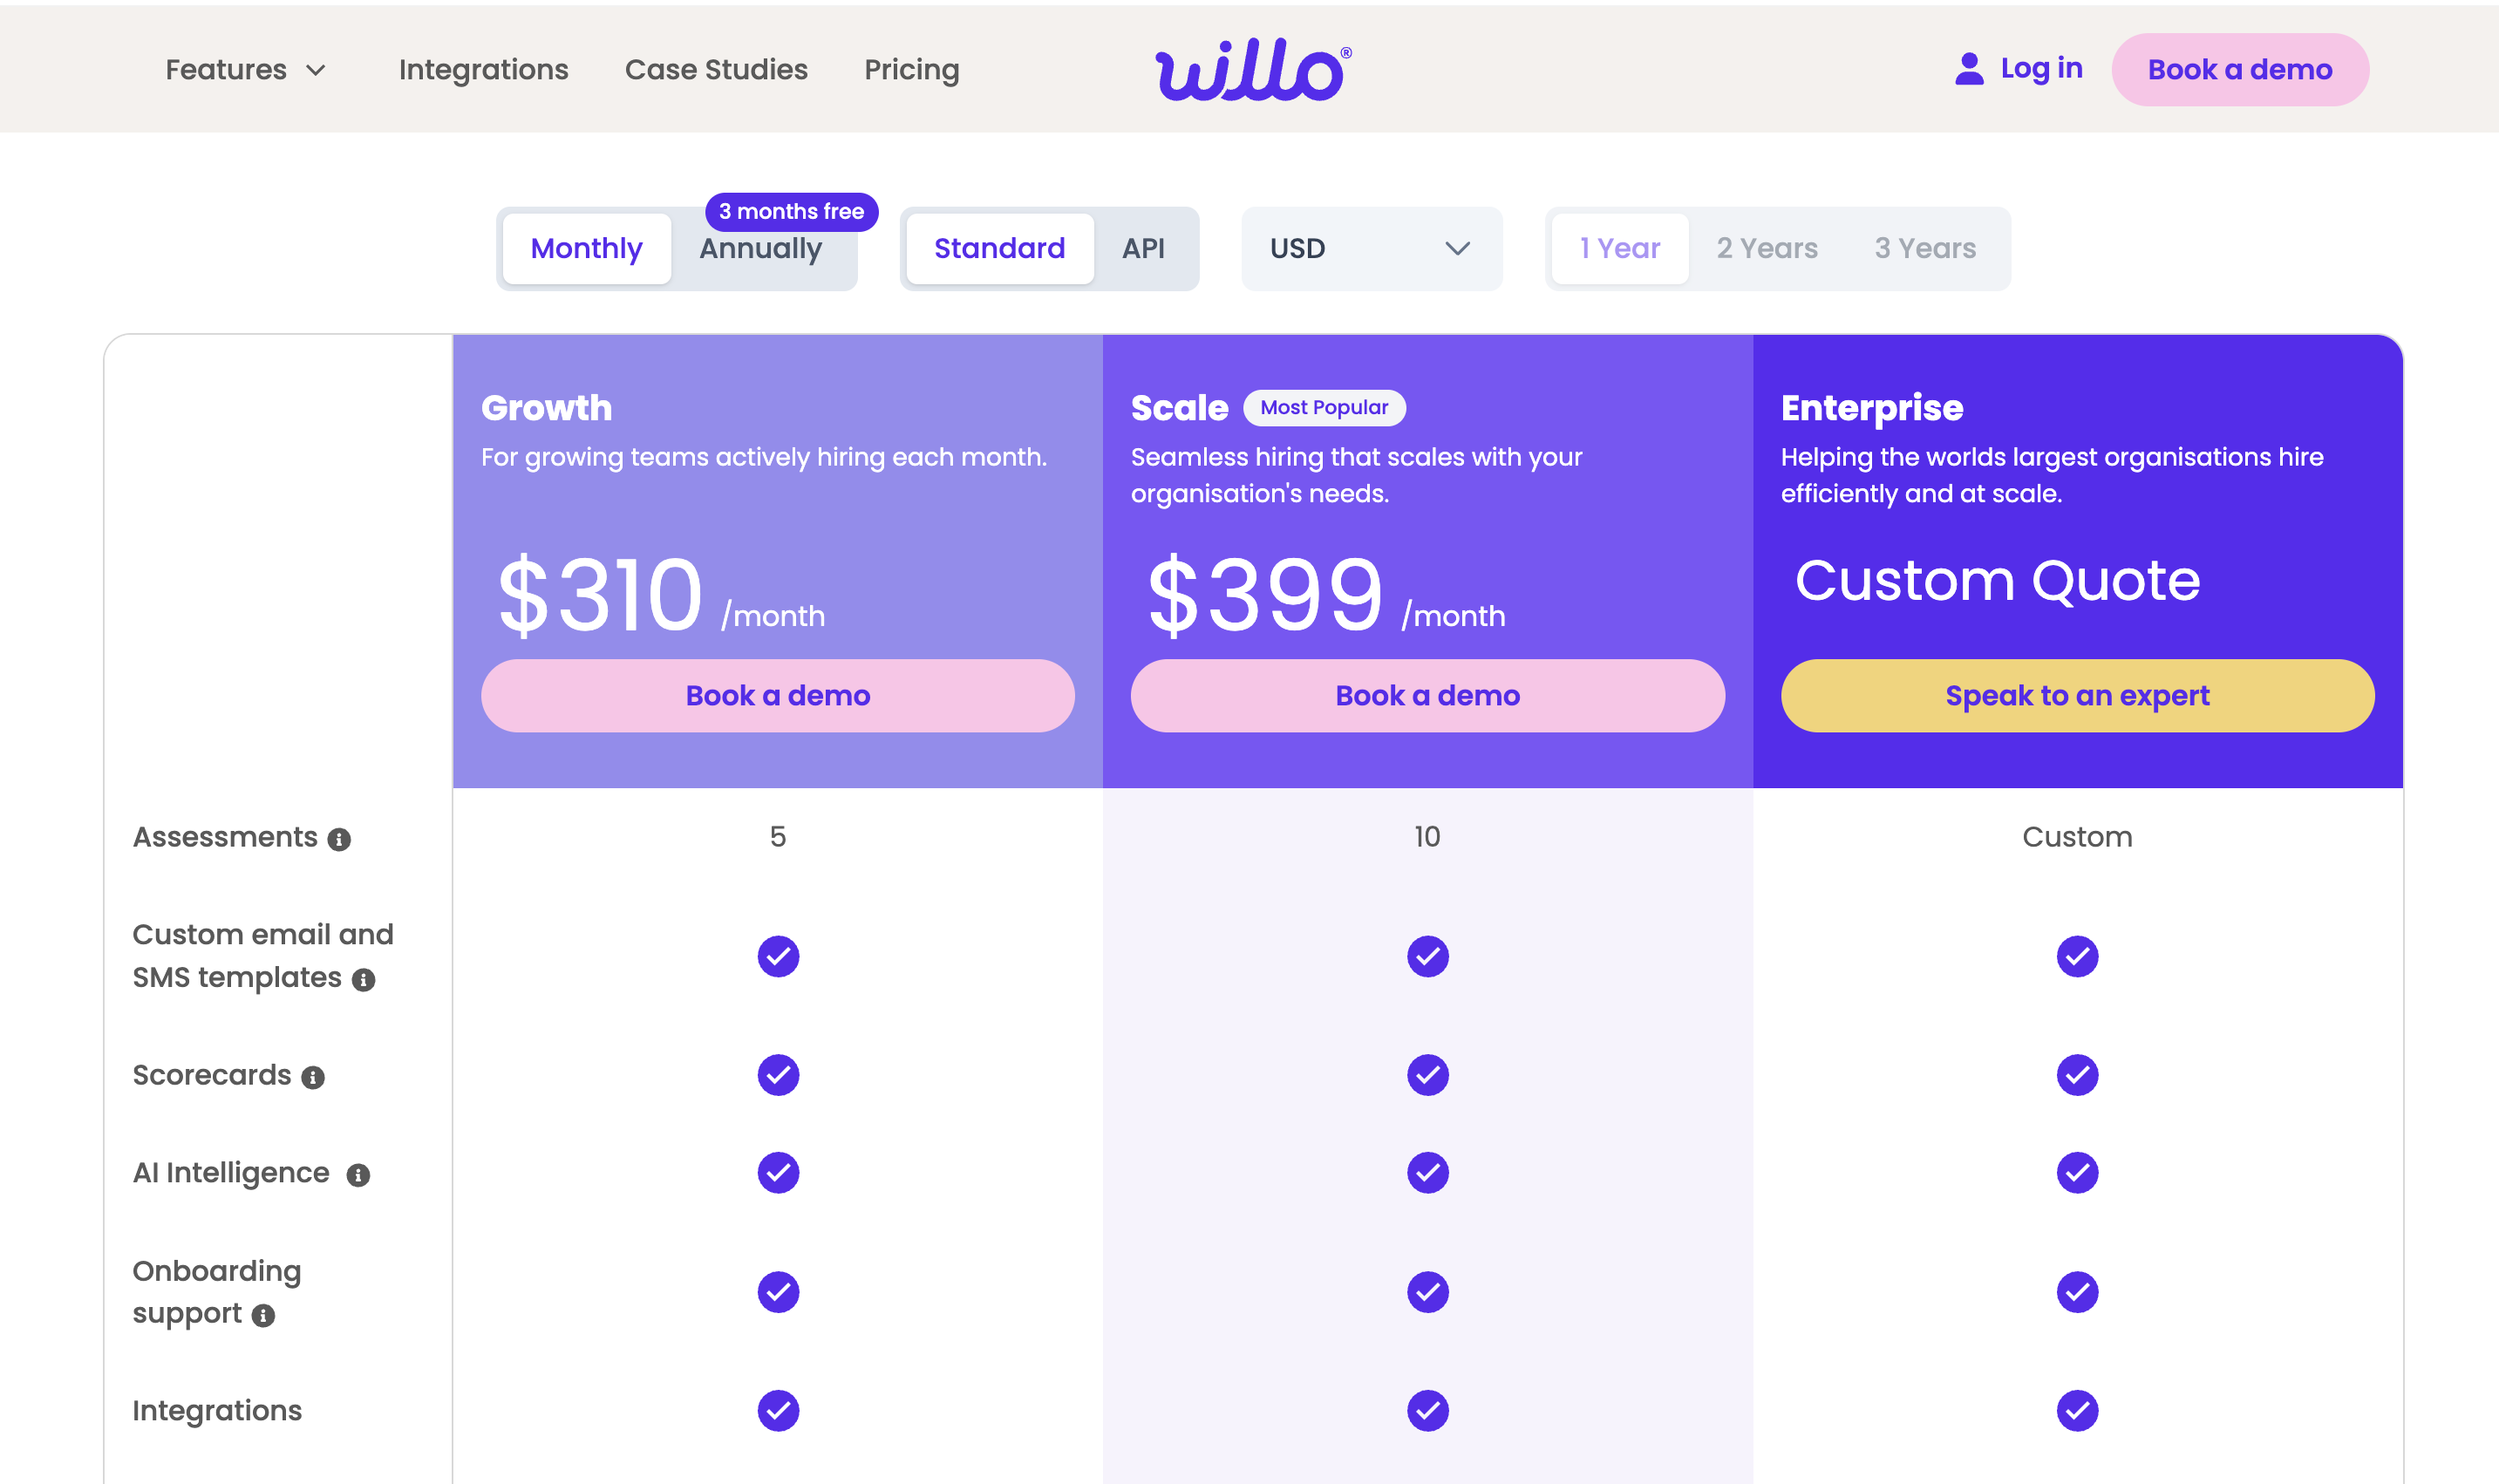2499x1484 pixels.
Task: Click info icon next to SMS templates
Action: click(x=364, y=980)
